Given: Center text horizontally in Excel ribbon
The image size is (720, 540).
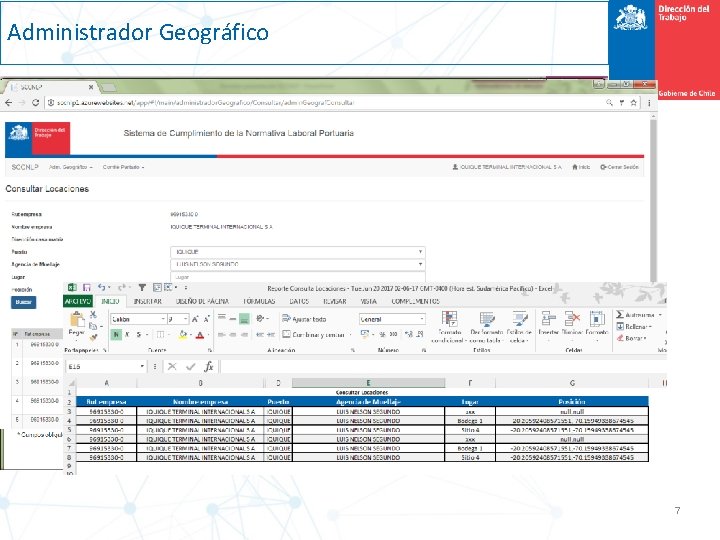Looking at the screenshot, I should pos(233,335).
